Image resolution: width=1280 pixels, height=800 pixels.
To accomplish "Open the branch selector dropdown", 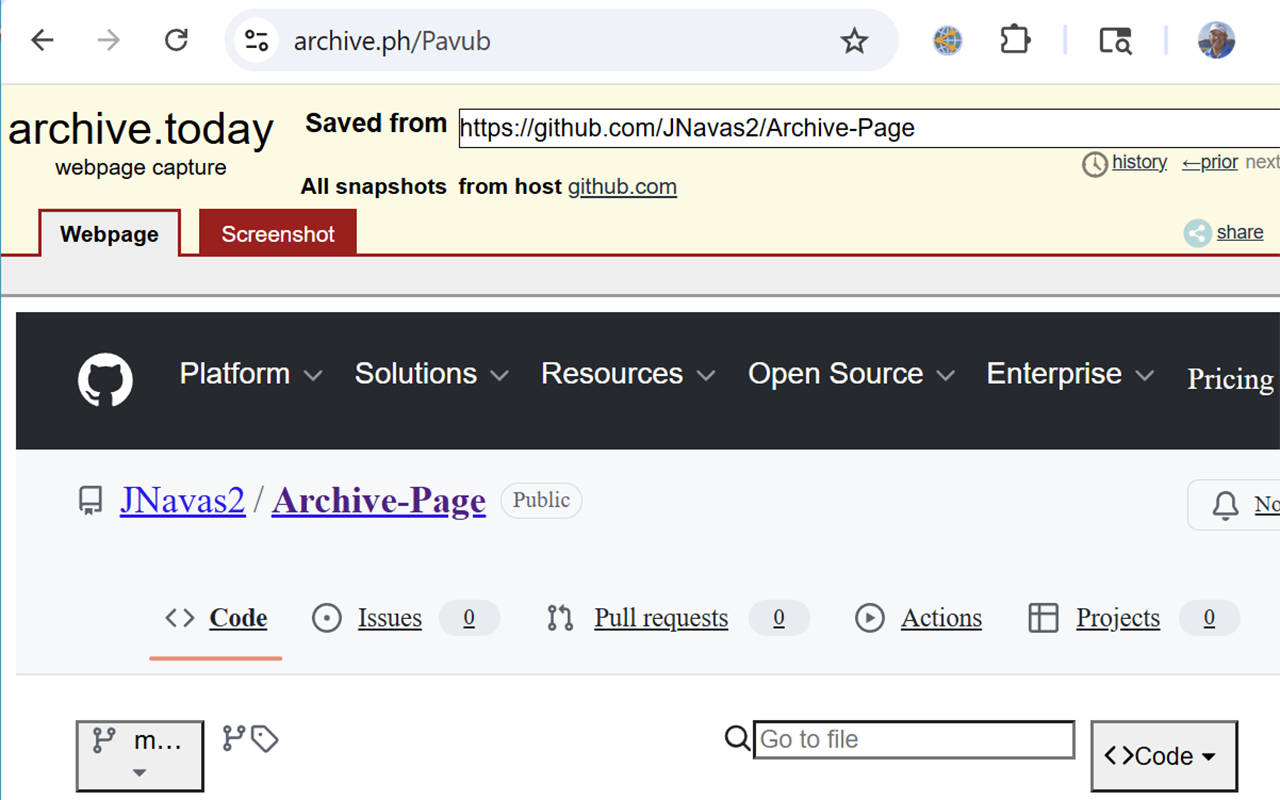I will pyautogui.click(x=140, y=756).
